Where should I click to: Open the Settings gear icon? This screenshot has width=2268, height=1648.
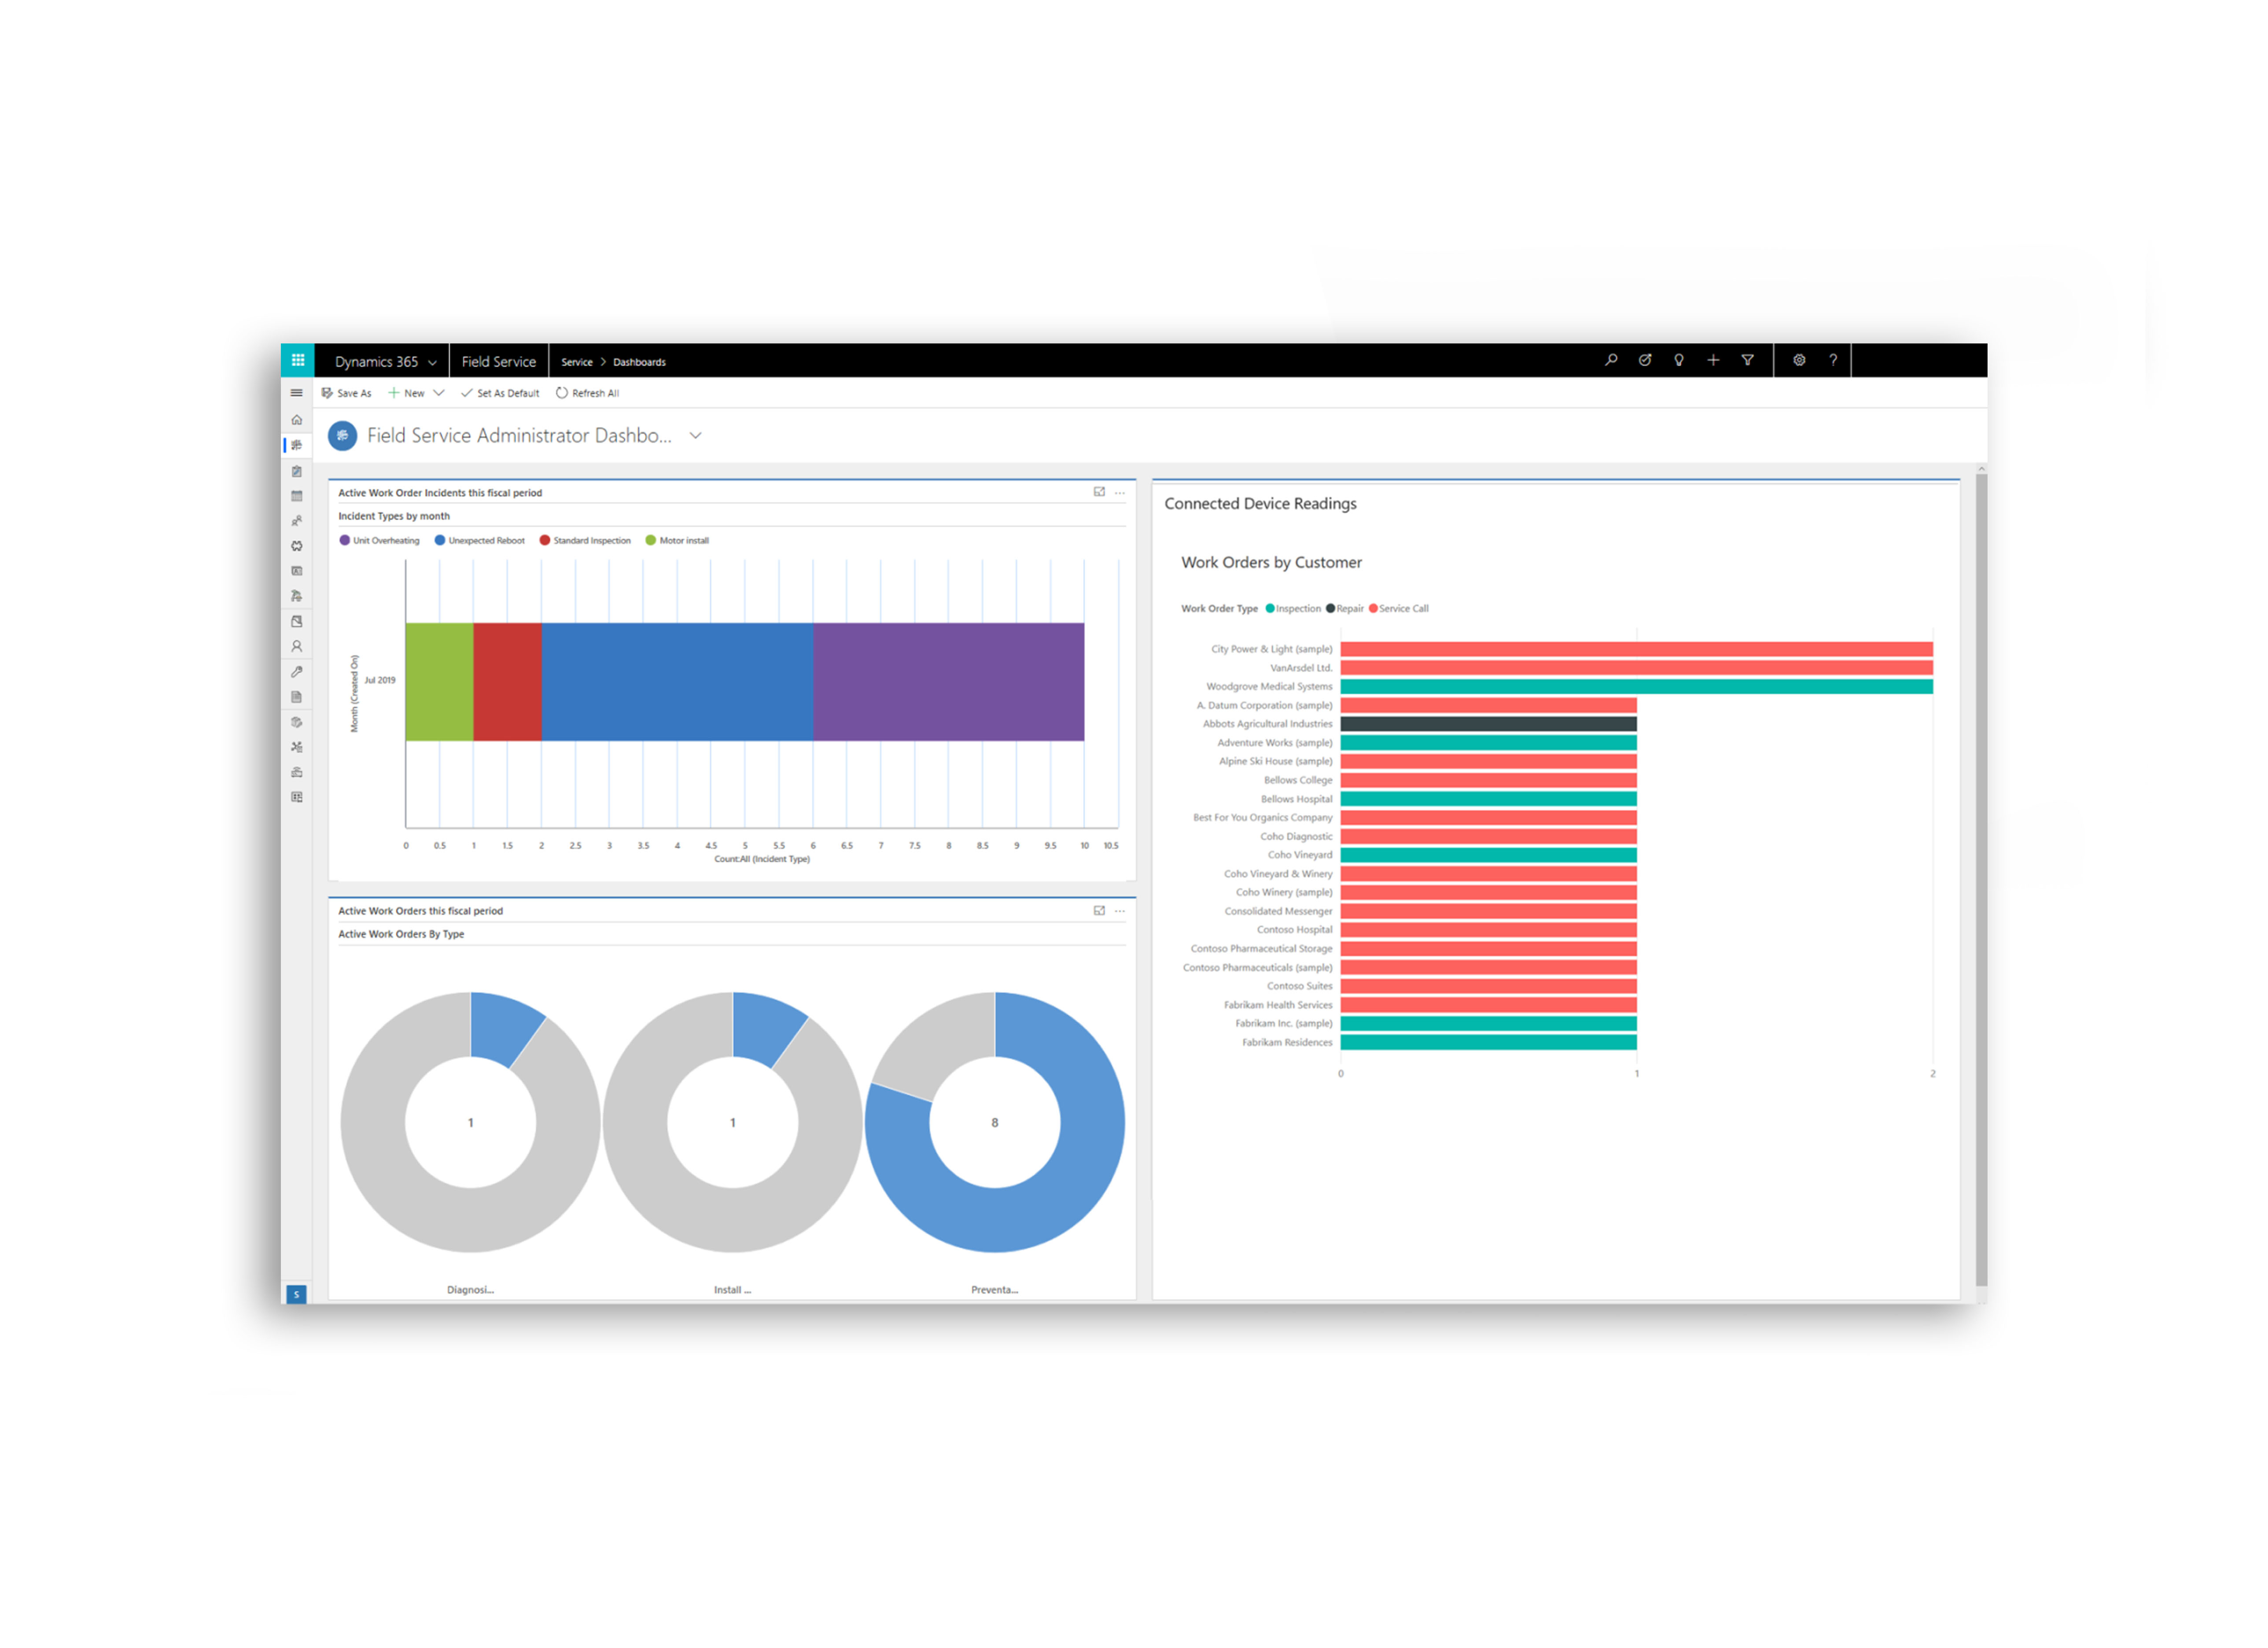point(1798,360)
